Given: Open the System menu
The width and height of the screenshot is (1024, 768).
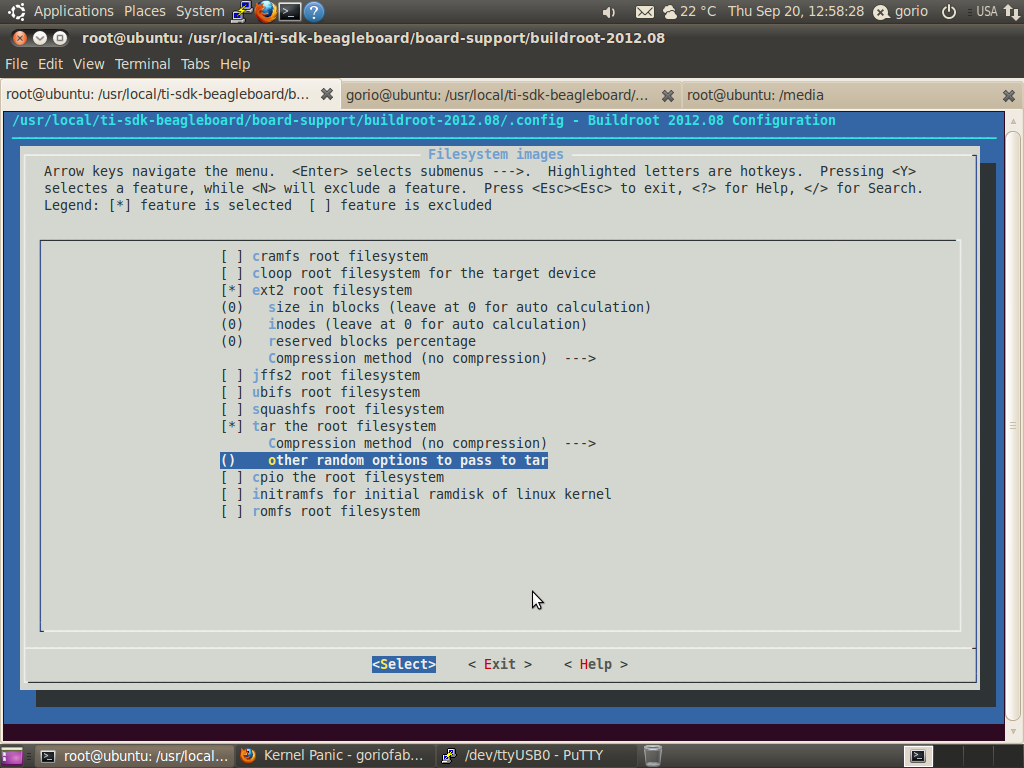Looking at the screenshot, I should [200, 12].
